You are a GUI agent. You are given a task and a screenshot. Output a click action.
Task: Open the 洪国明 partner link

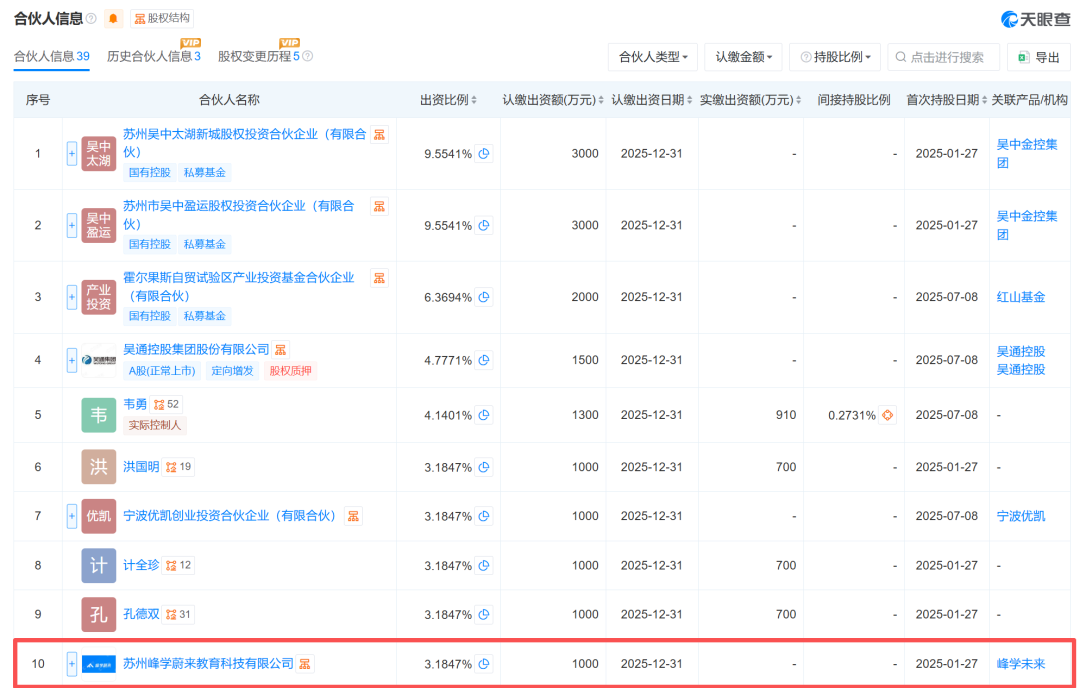tap(141, 467)
